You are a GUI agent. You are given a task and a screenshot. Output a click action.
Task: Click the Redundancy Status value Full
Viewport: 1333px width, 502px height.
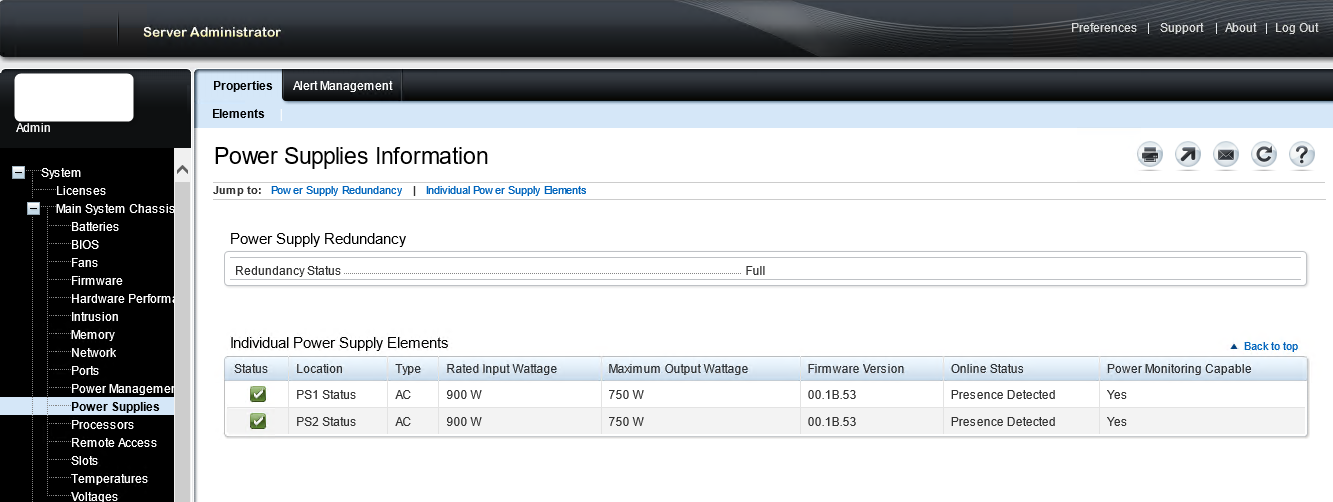(x=755, y=271)
